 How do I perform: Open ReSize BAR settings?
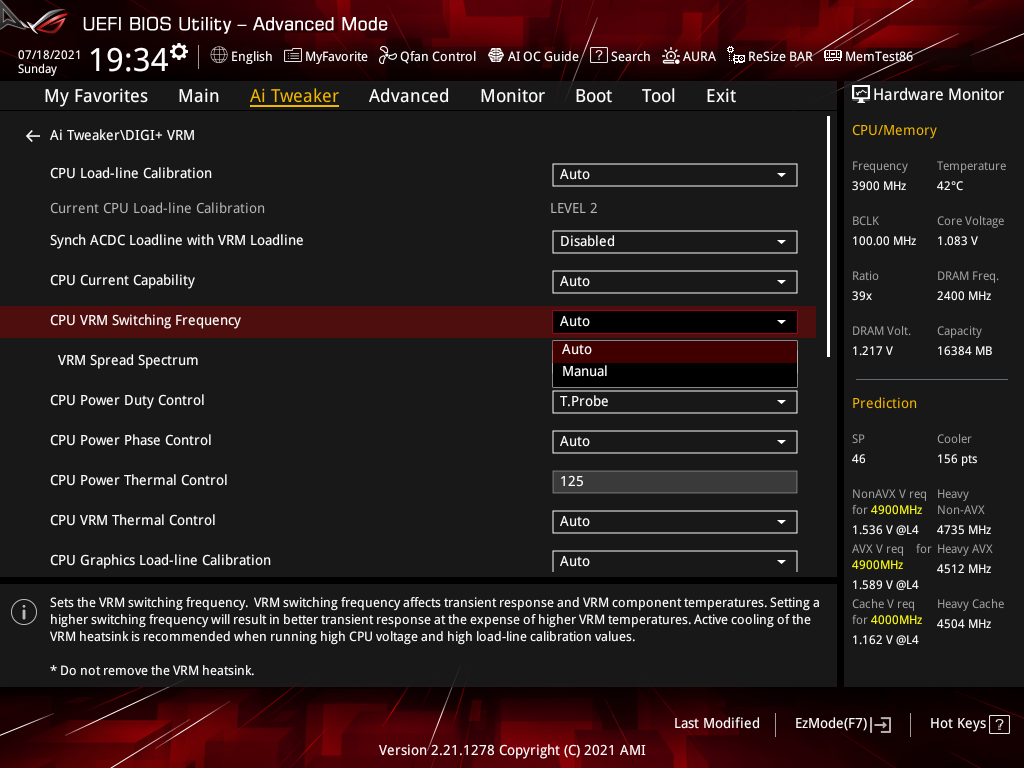click(x=770, y=56)
